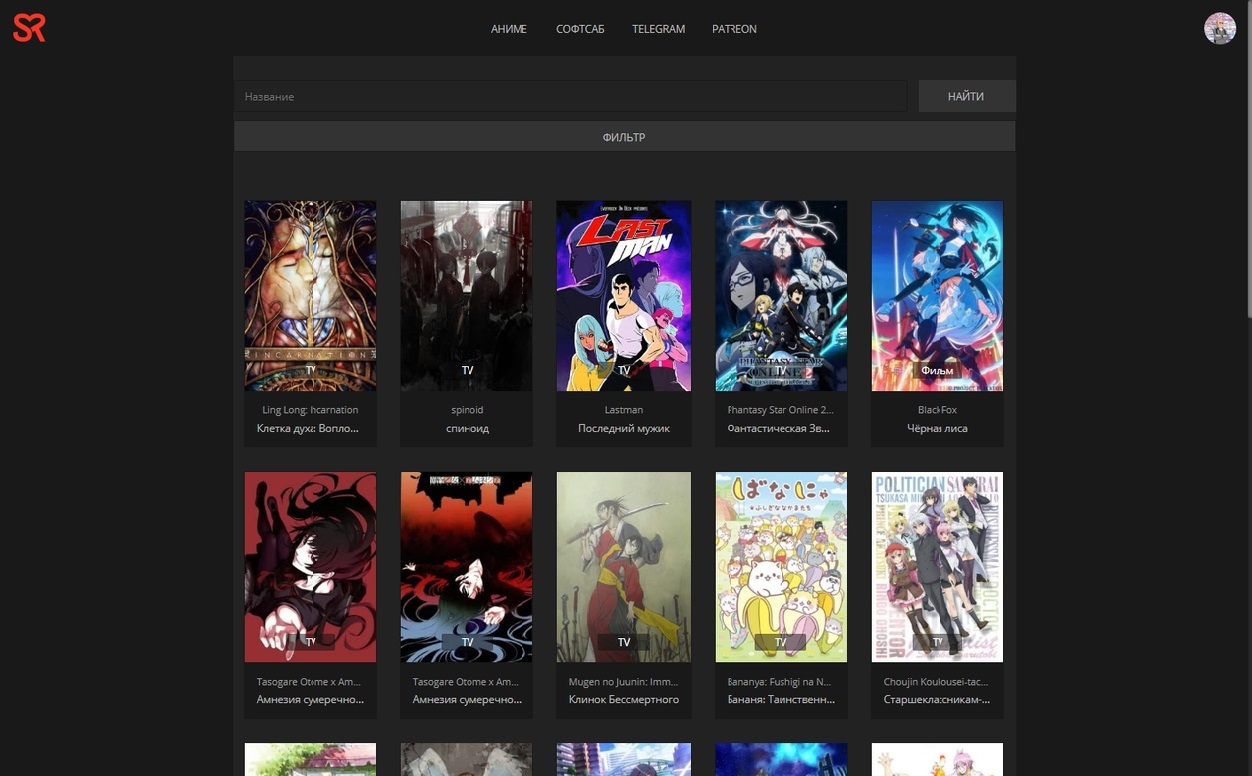
Task: Click the page vertical scrollbar
Action: [x=1247, y=160]
